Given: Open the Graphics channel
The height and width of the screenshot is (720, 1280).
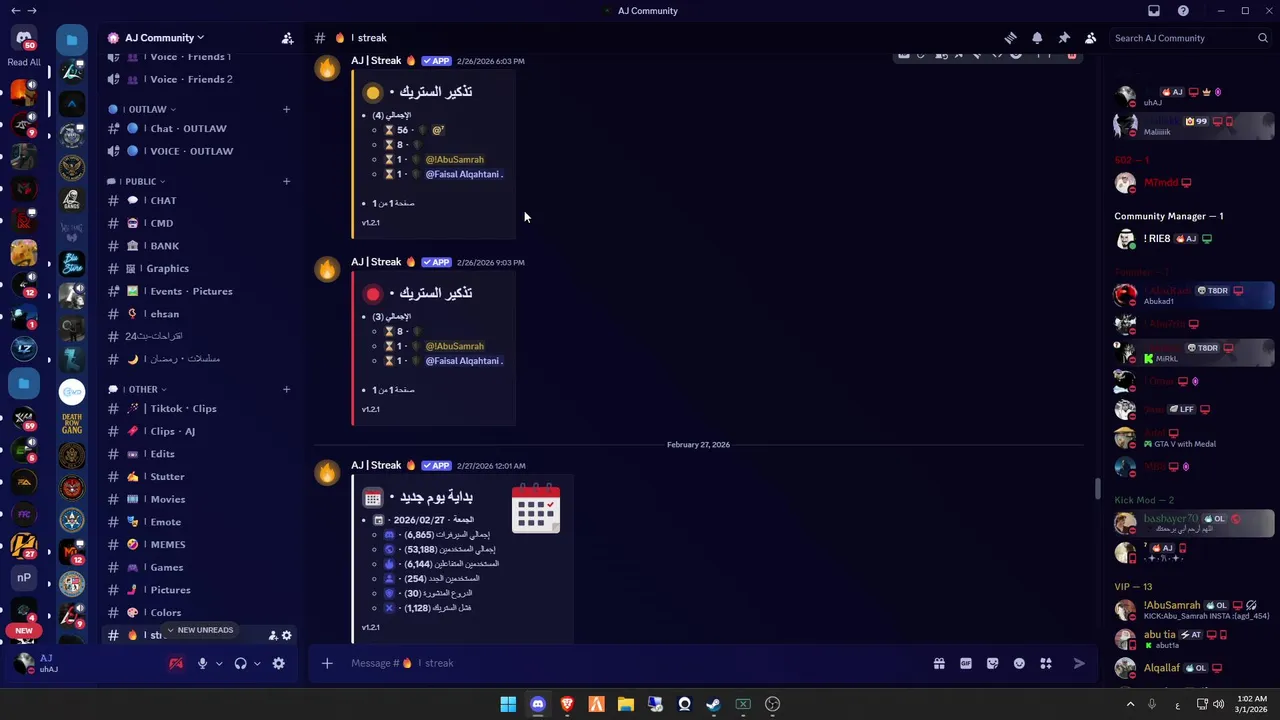Looking at the screenshot, I should [199, 268].
